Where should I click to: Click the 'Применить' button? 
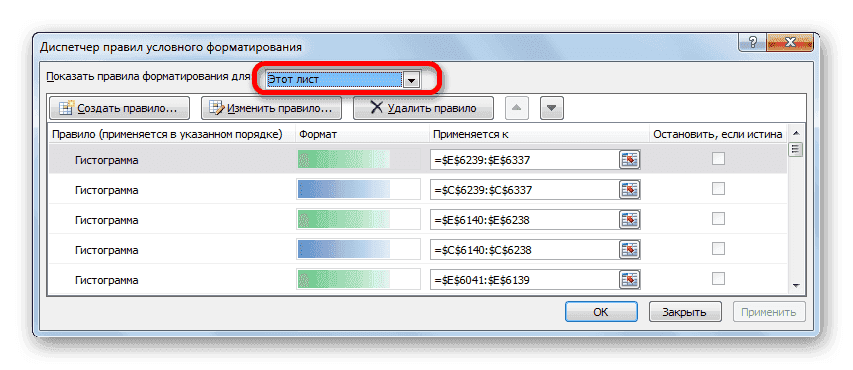tap(769, 312)
